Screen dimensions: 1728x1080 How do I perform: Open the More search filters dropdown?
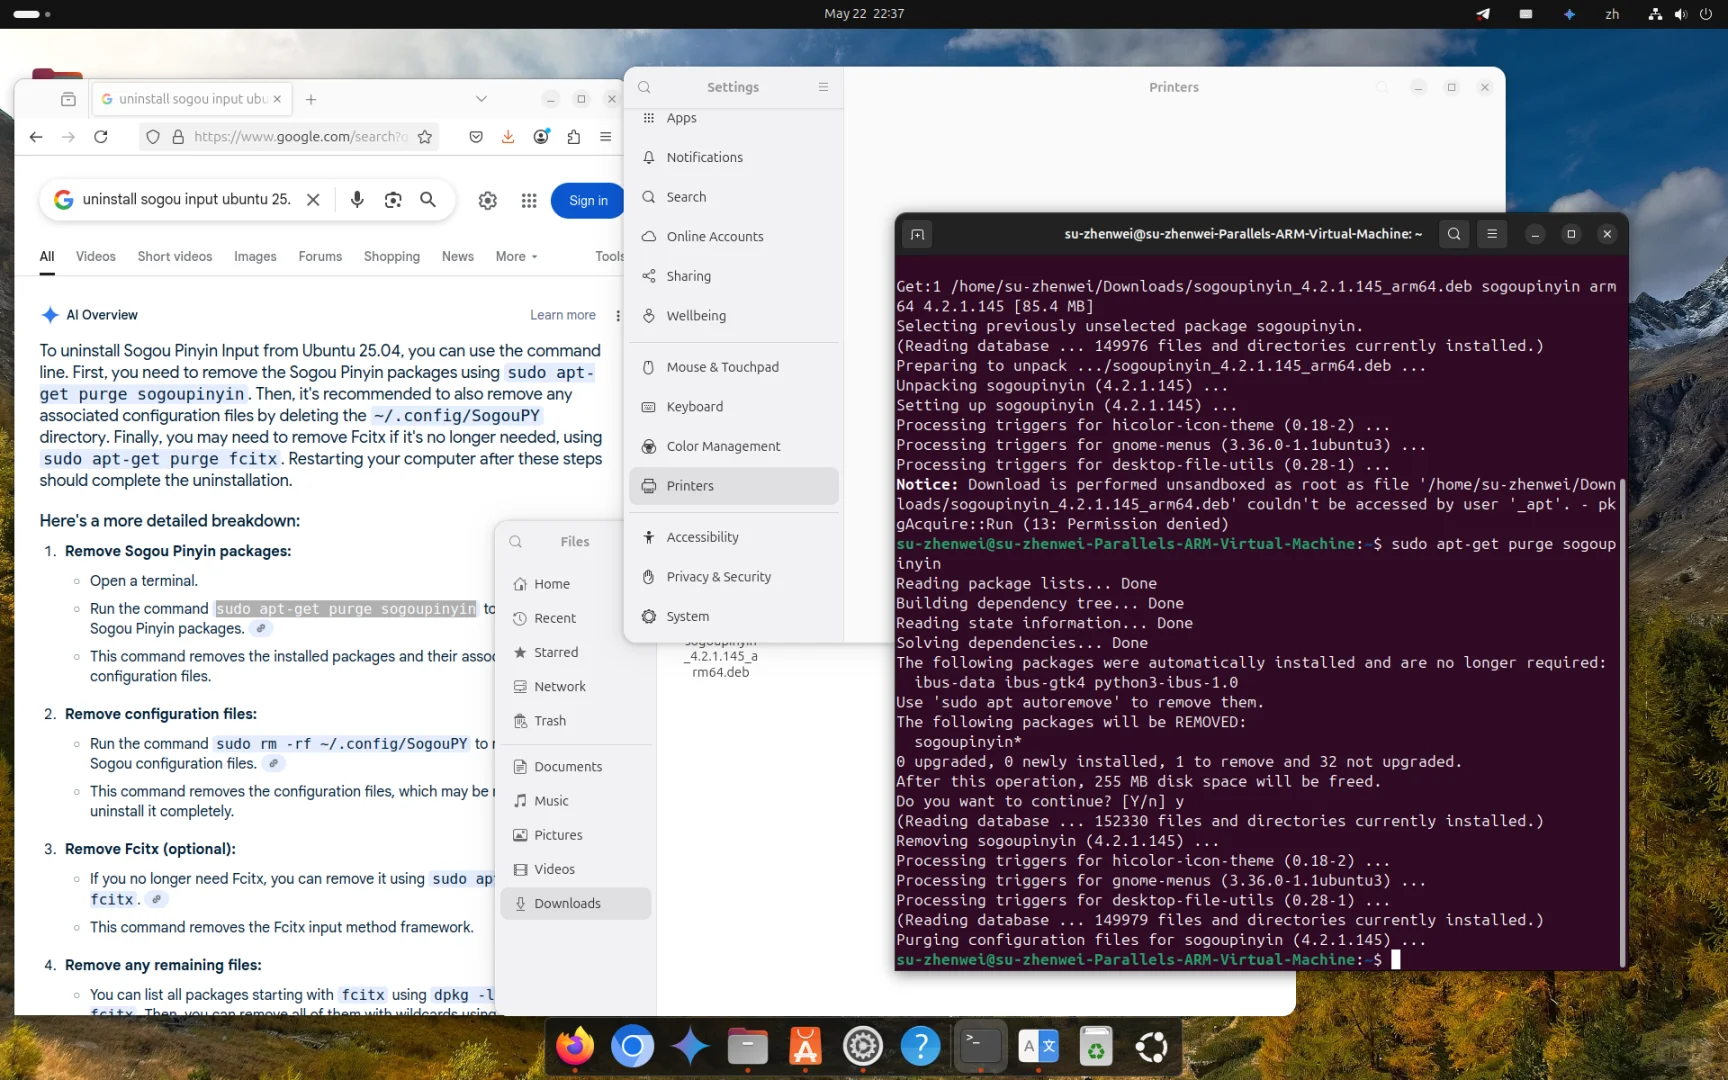coord(515,257)
